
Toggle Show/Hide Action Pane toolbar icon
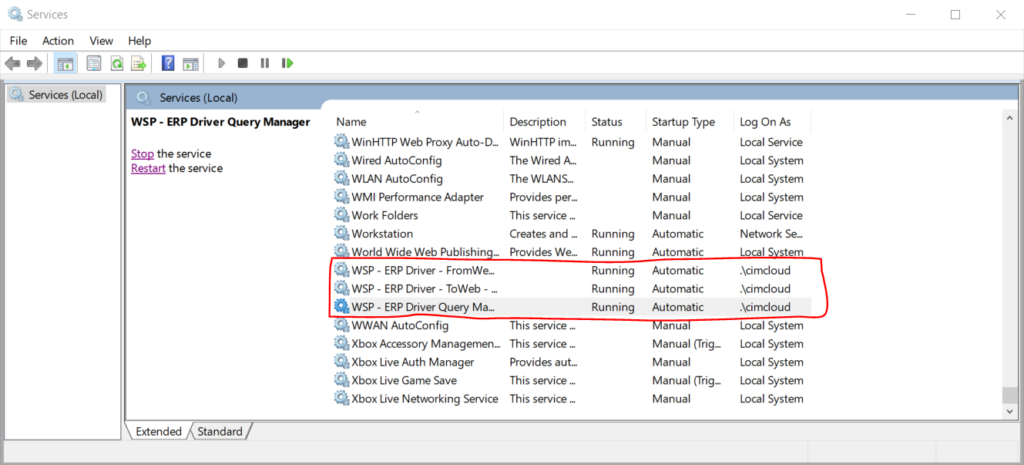[190, 63]
